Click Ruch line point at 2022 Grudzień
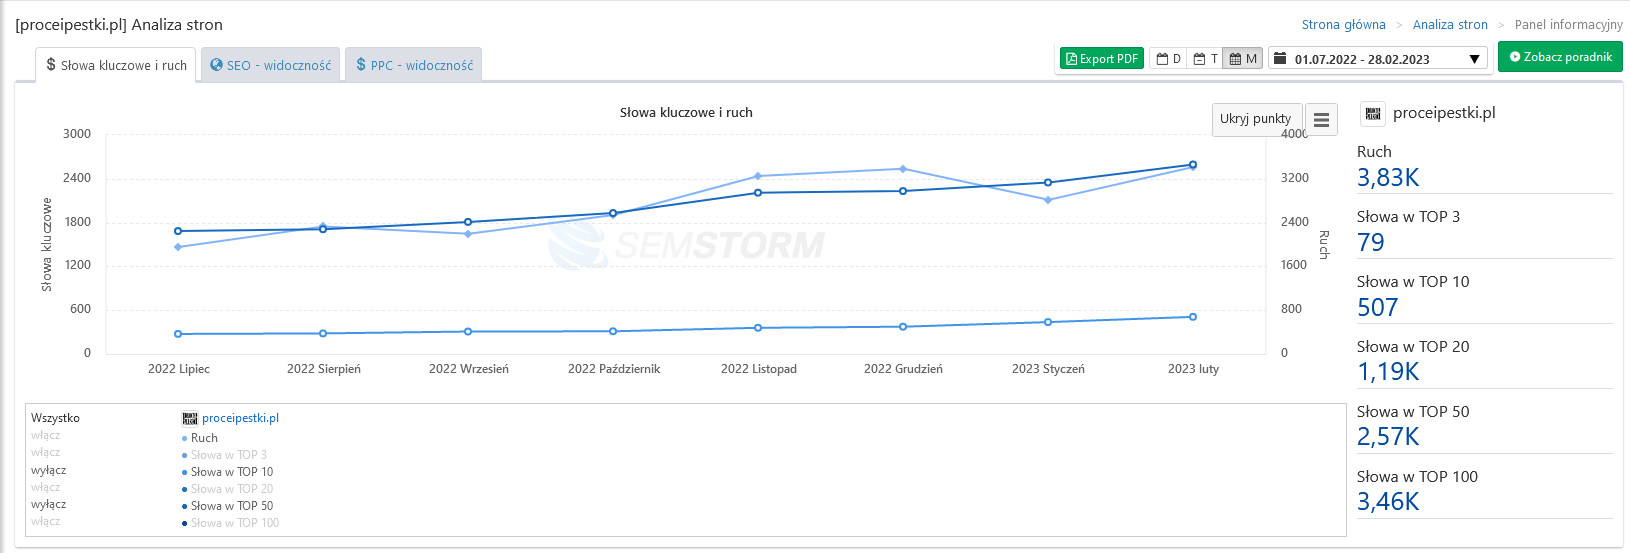The height and width of the screenshot is (553, 1630). (x=903, y=169)
